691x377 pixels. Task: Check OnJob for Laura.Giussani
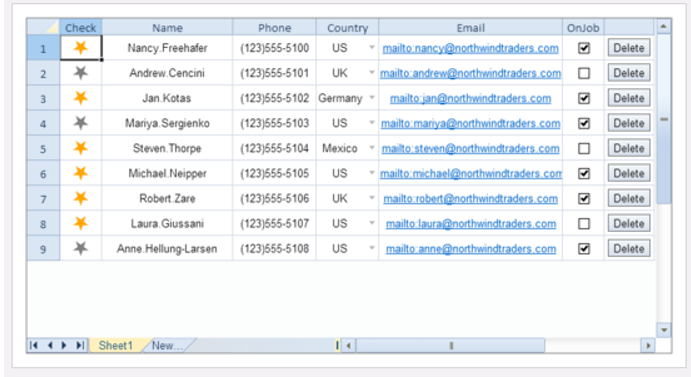tap(584, 224)
